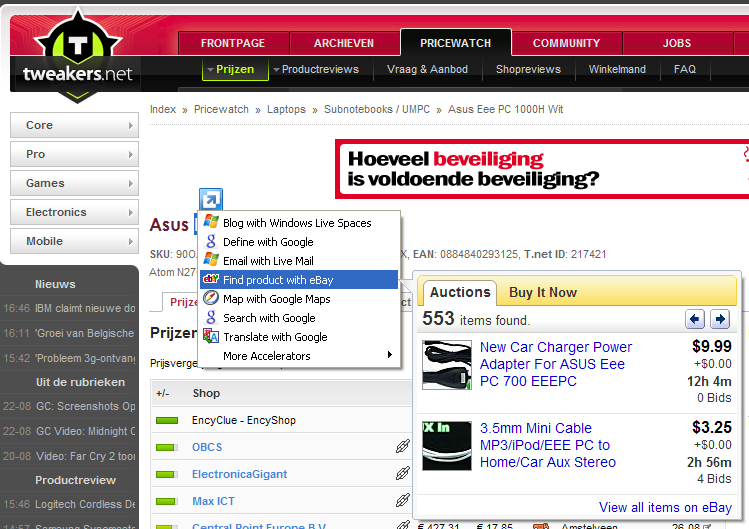Image resolution: width=749 pixels, height=529 pixels.
Task: Click the Google icon beside Search with Google
Action: pyautogui.click(x=211, y=317)
